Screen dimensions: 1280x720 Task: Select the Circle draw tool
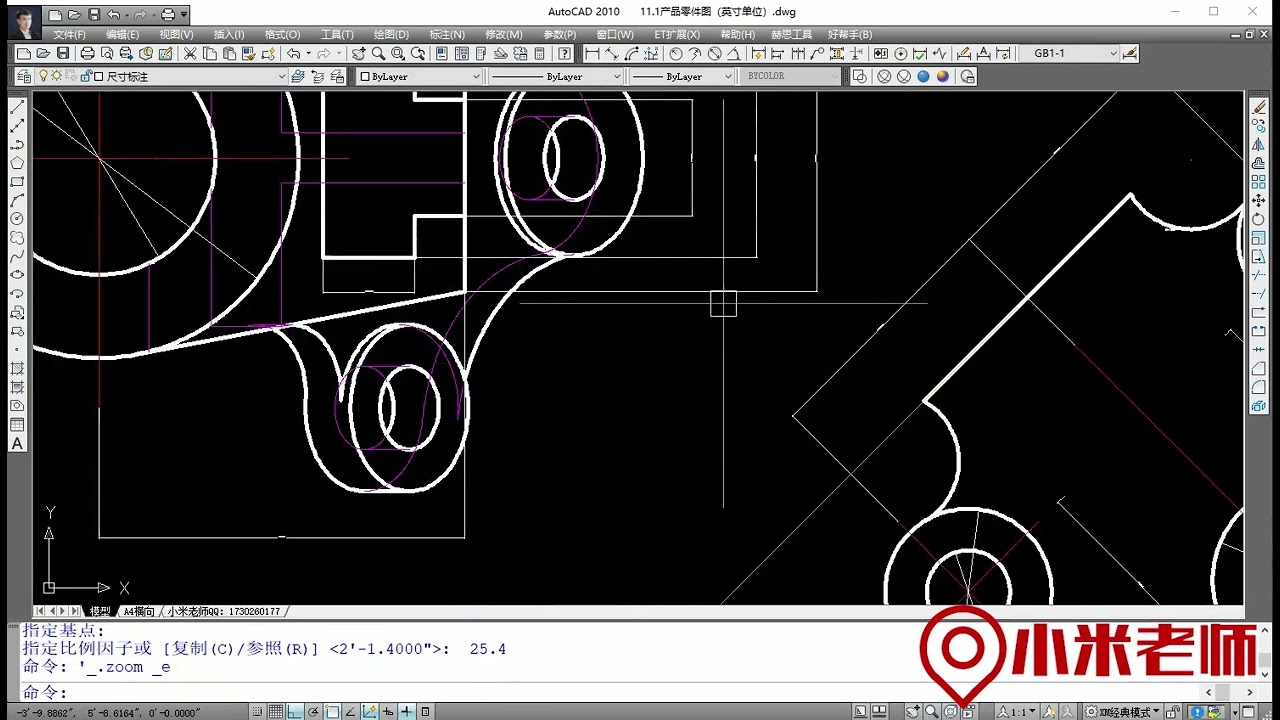17,219
